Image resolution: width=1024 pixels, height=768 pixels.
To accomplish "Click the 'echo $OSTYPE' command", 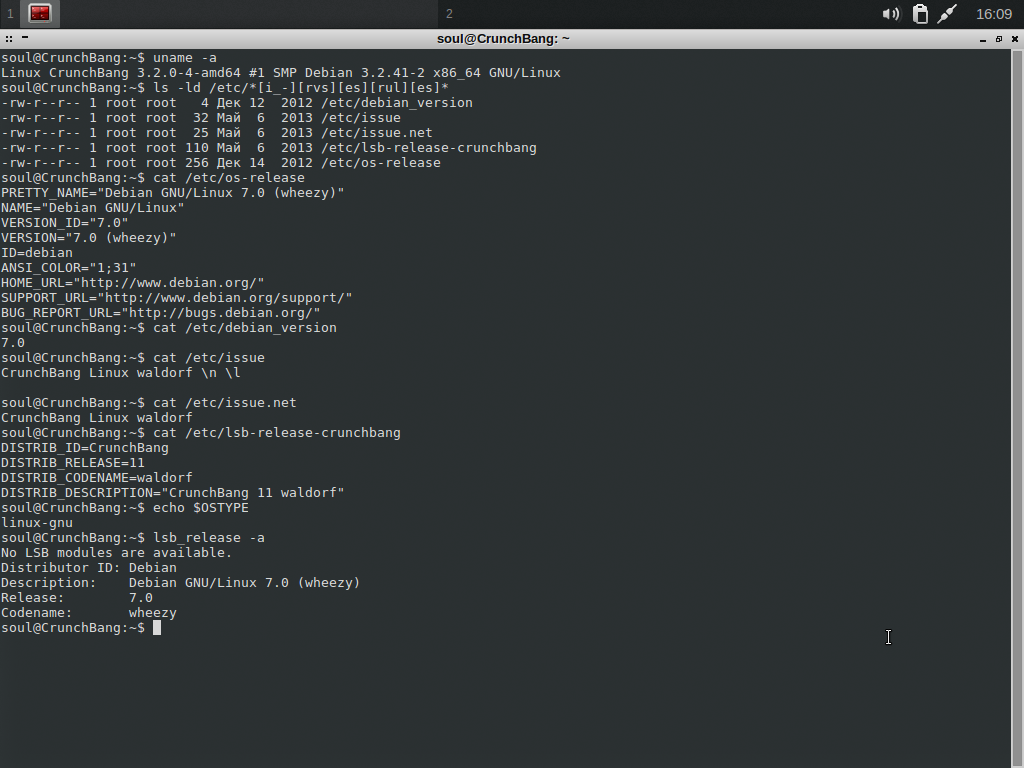I will click(200, 508).
